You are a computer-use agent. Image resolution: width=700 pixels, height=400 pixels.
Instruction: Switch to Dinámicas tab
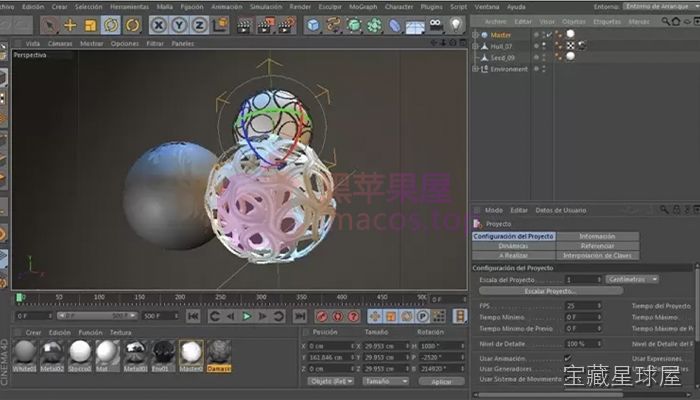(513, 246)
